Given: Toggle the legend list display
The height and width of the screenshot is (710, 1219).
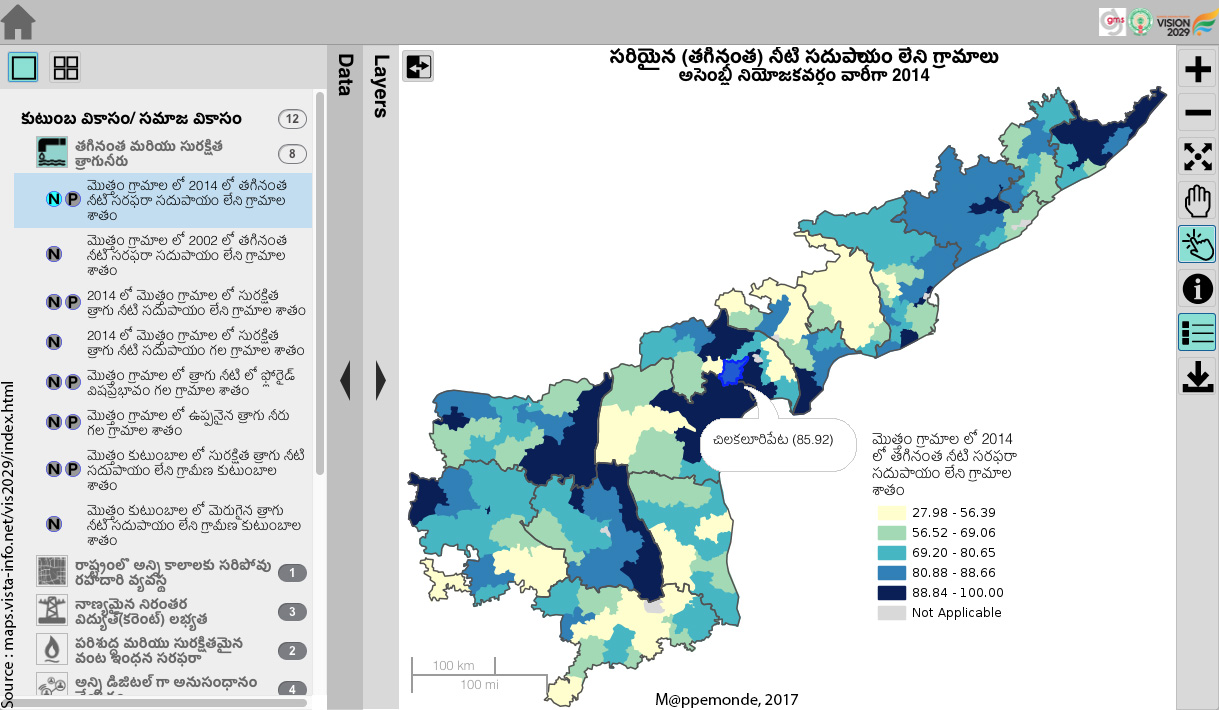Looking at the screenshot, I should (1197, 332).
